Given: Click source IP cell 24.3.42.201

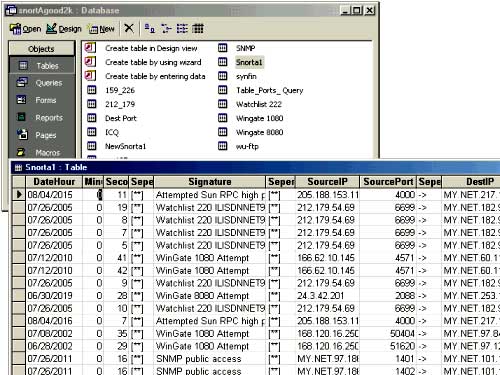Looking at the screenshot, I should [x=327, y=296].
